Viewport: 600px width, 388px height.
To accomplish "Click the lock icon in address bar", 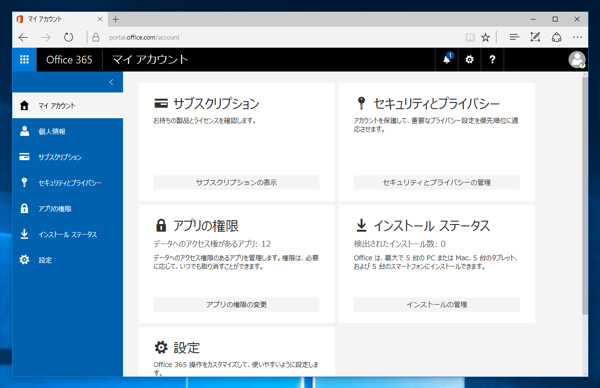I will point(96,37).
